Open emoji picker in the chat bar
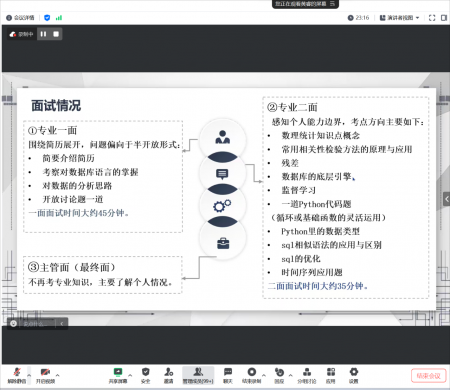This screenshot has width=450, height=390. (x=13, y=323)
